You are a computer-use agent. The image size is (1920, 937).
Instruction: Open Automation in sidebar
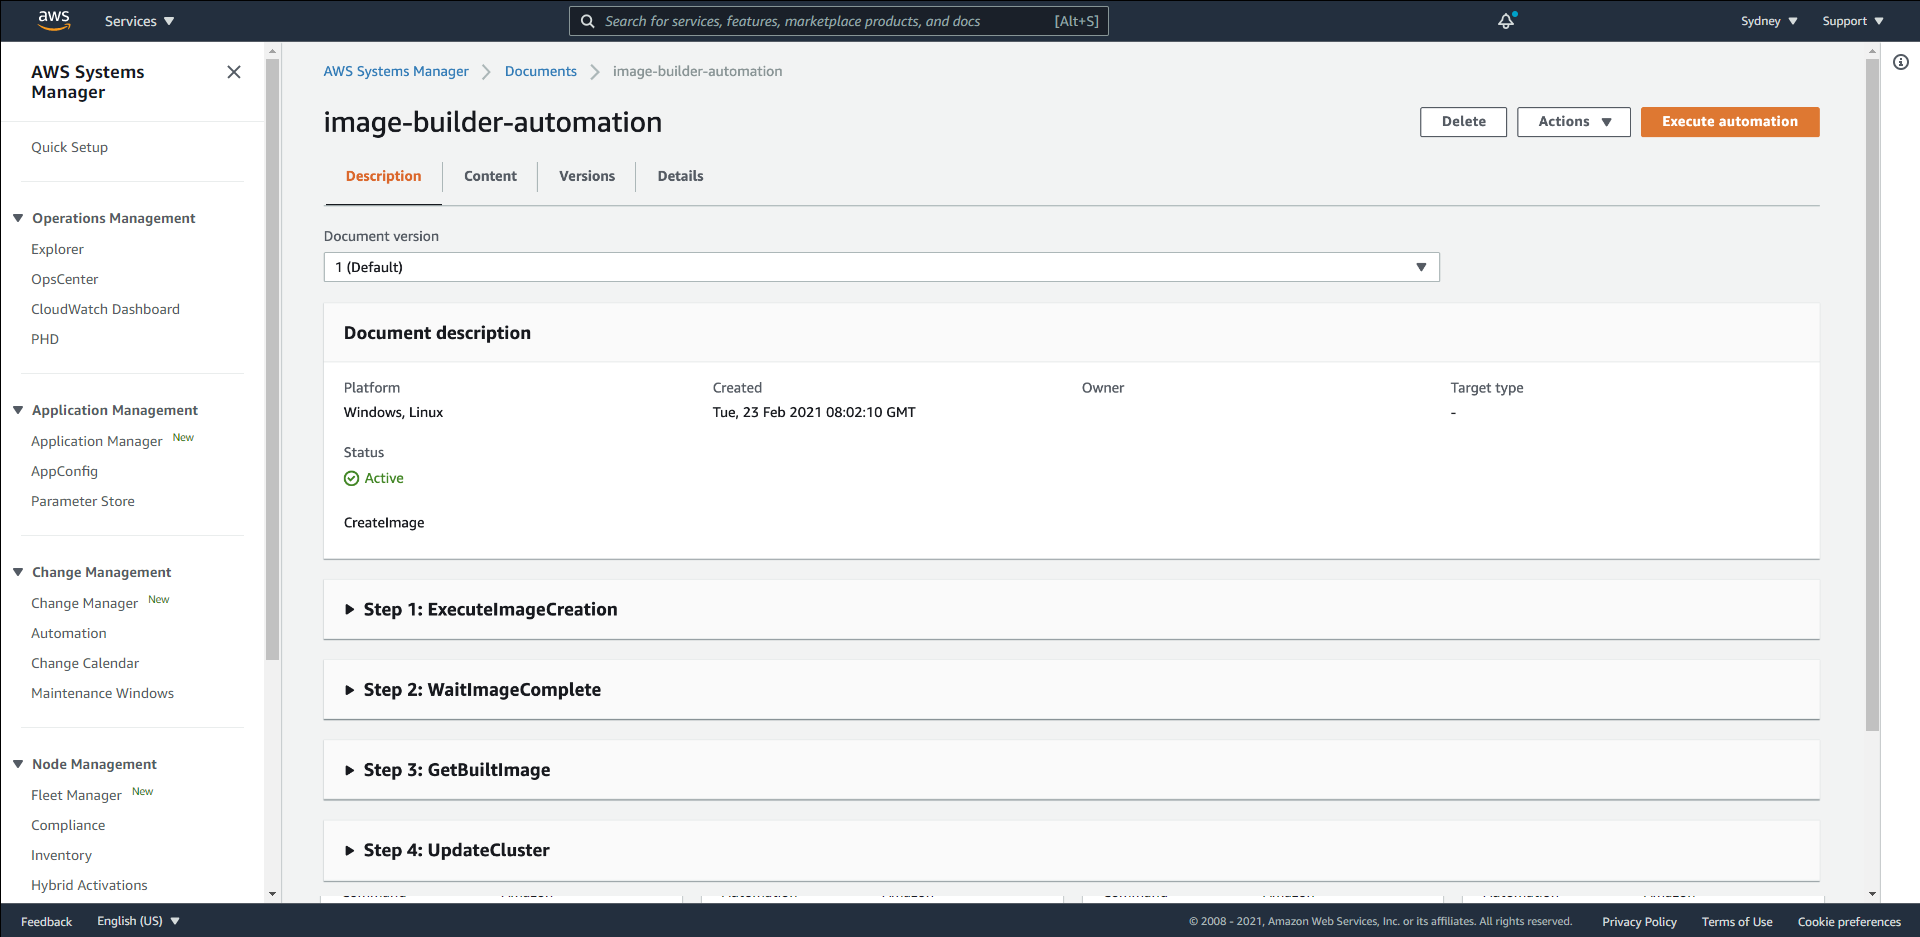[68, 633]
